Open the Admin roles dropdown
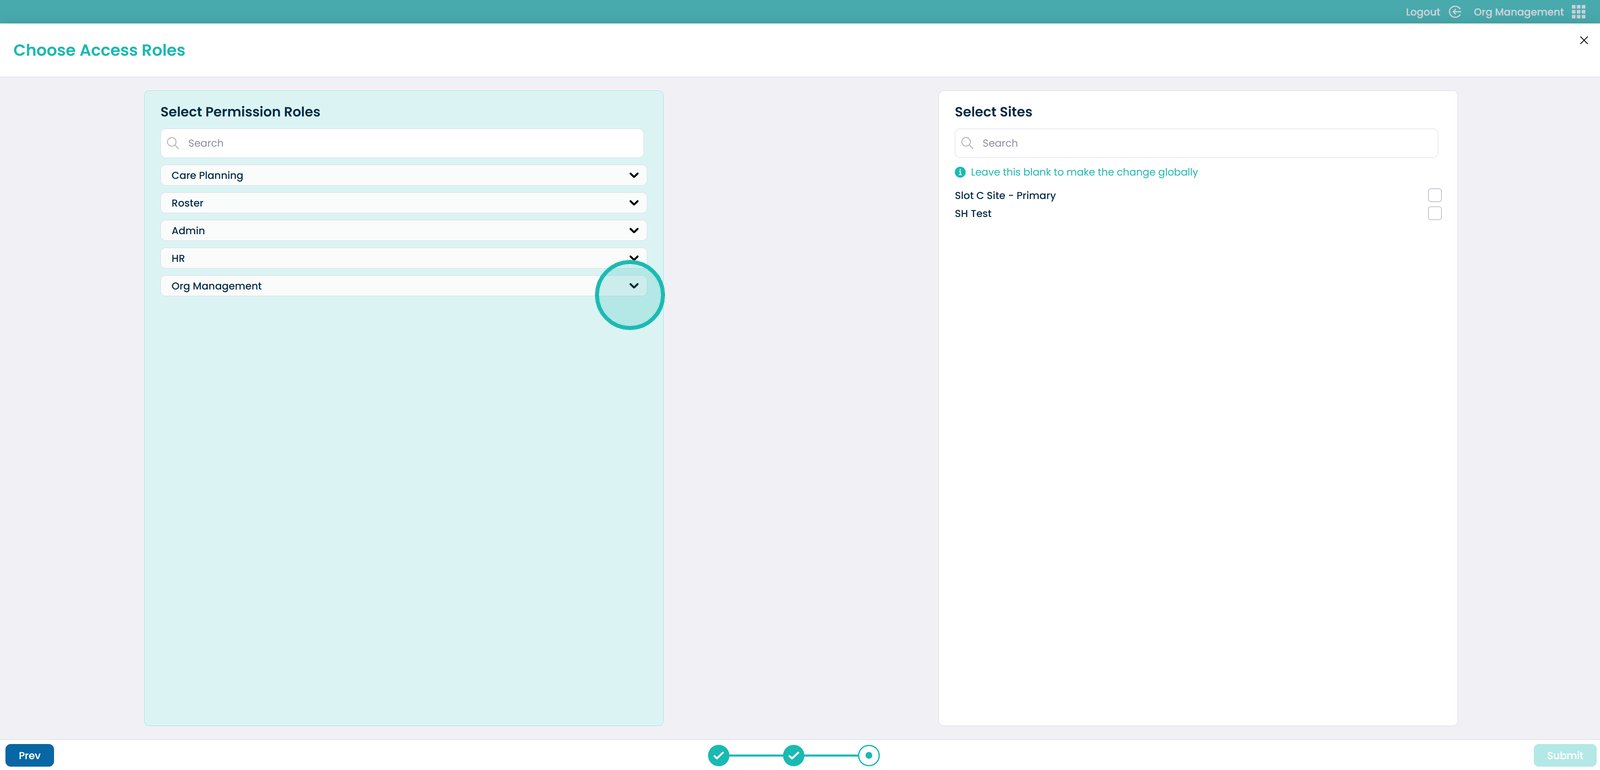Screen dimensions: 1600x770 click(x=634, y=231)
